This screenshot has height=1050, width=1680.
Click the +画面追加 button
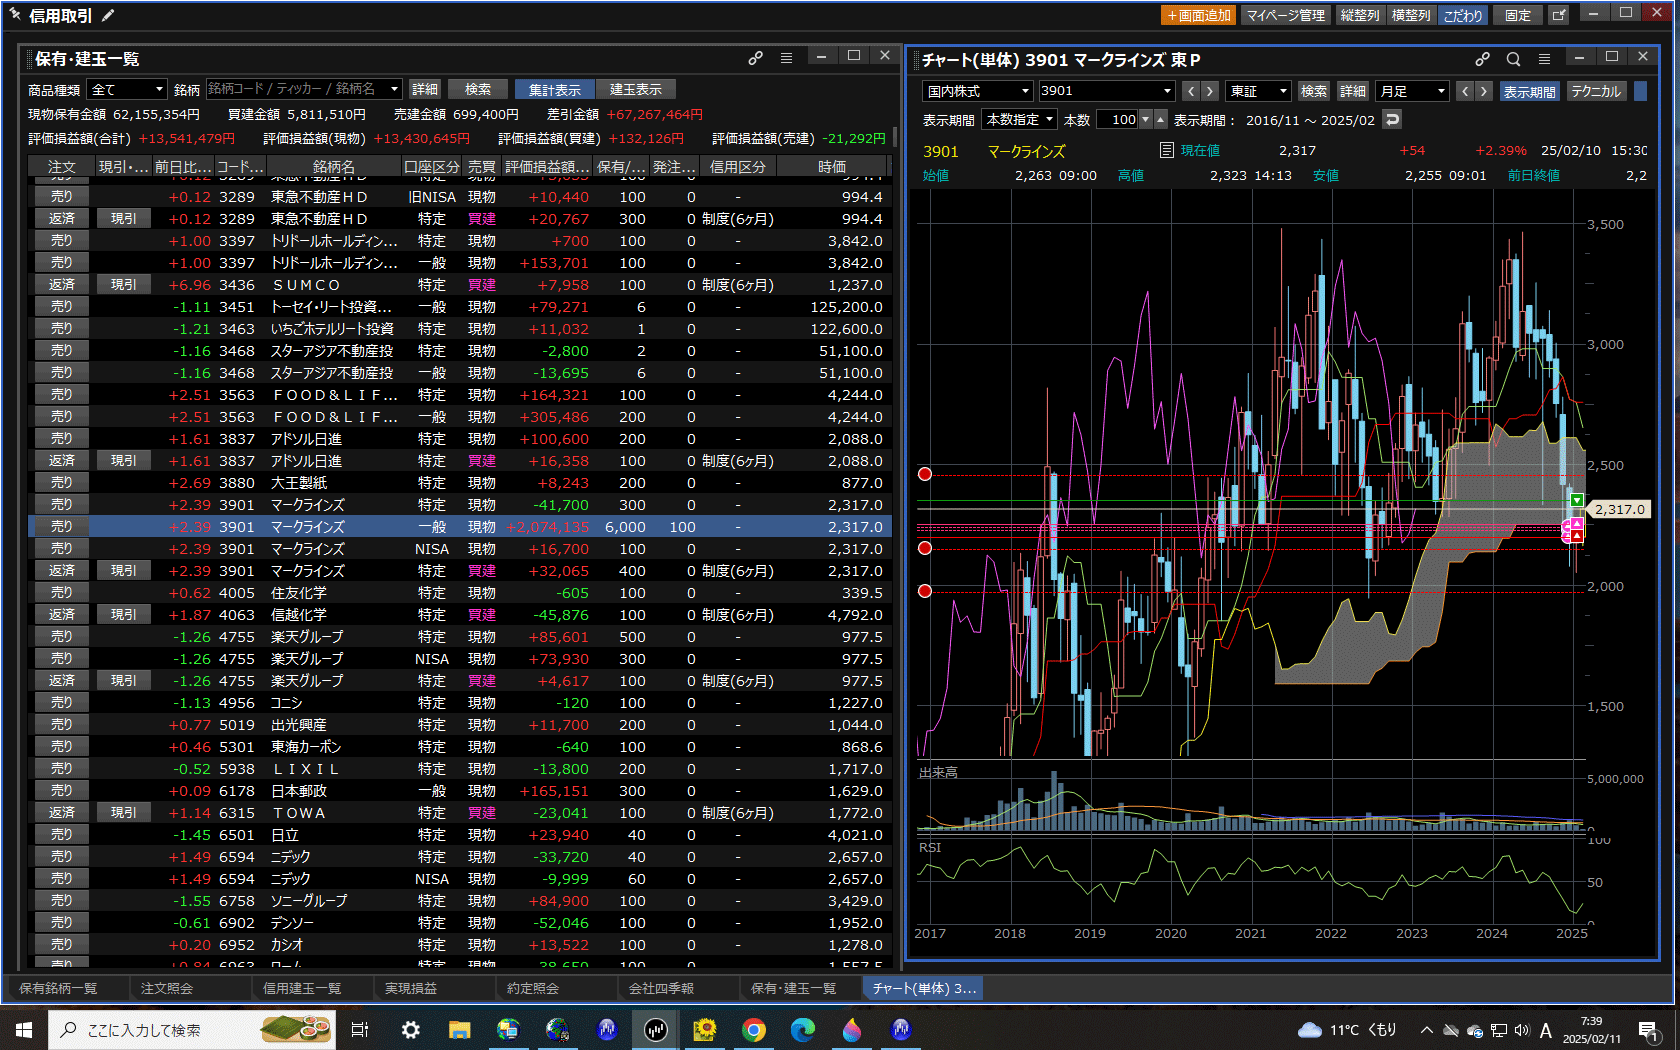click(x=1198, y=15)
